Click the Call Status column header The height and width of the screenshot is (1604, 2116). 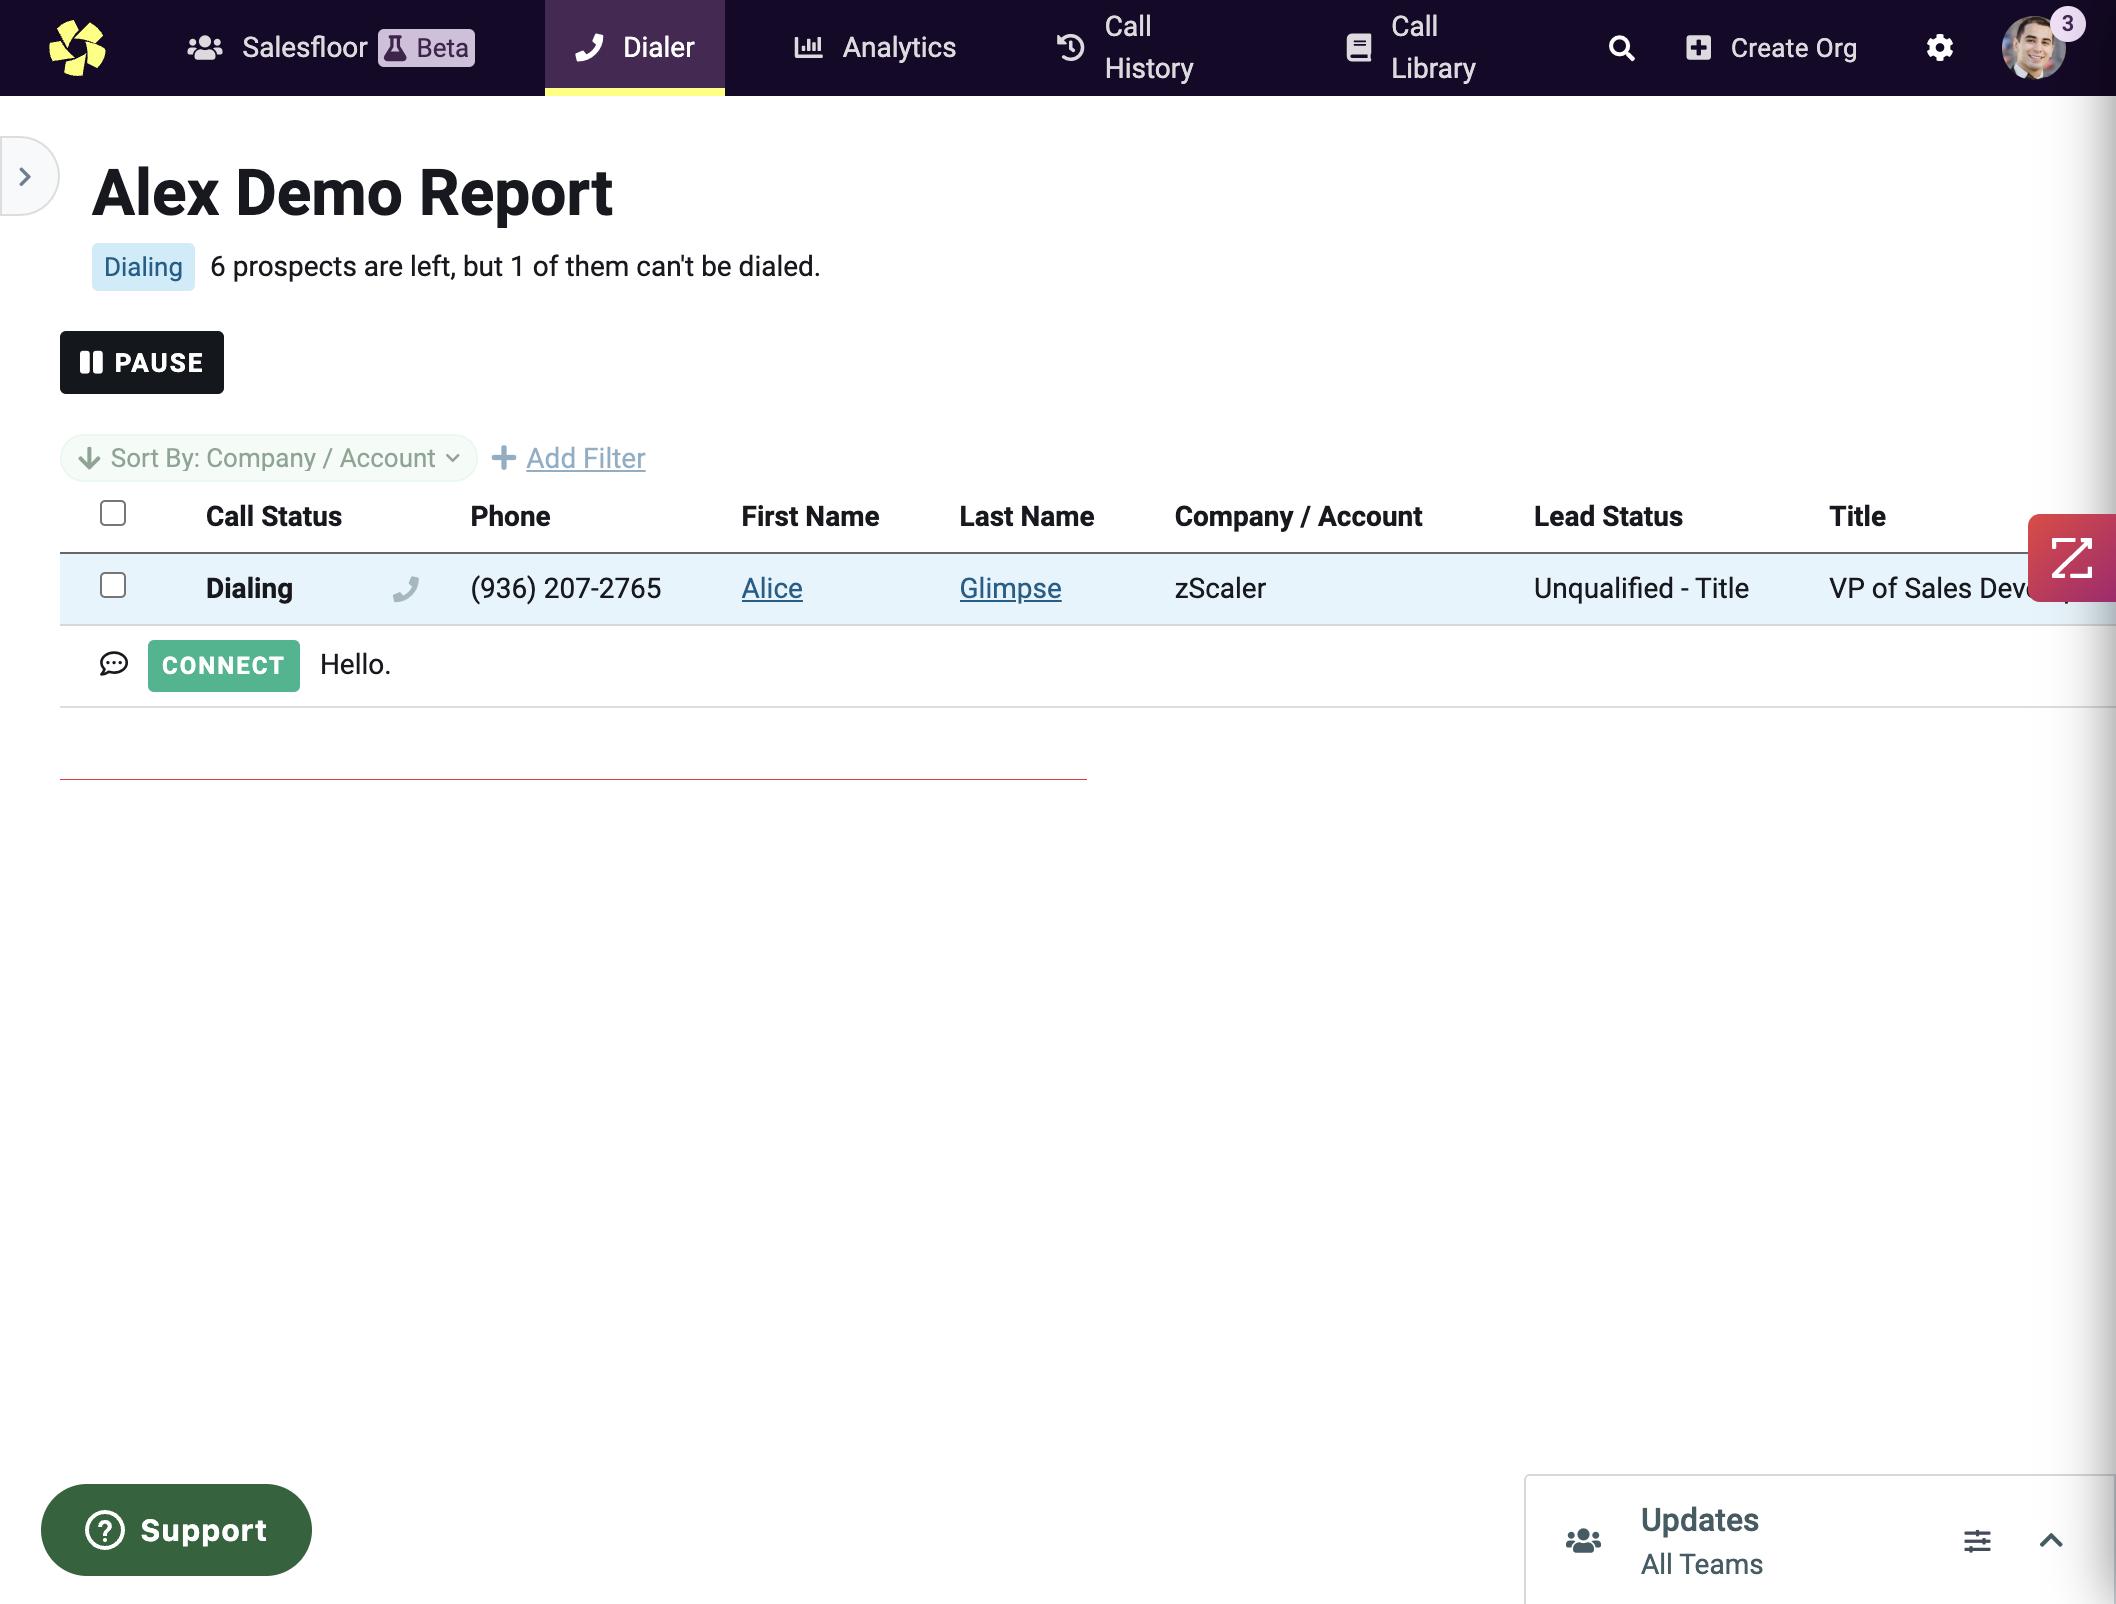coord(274,516)
